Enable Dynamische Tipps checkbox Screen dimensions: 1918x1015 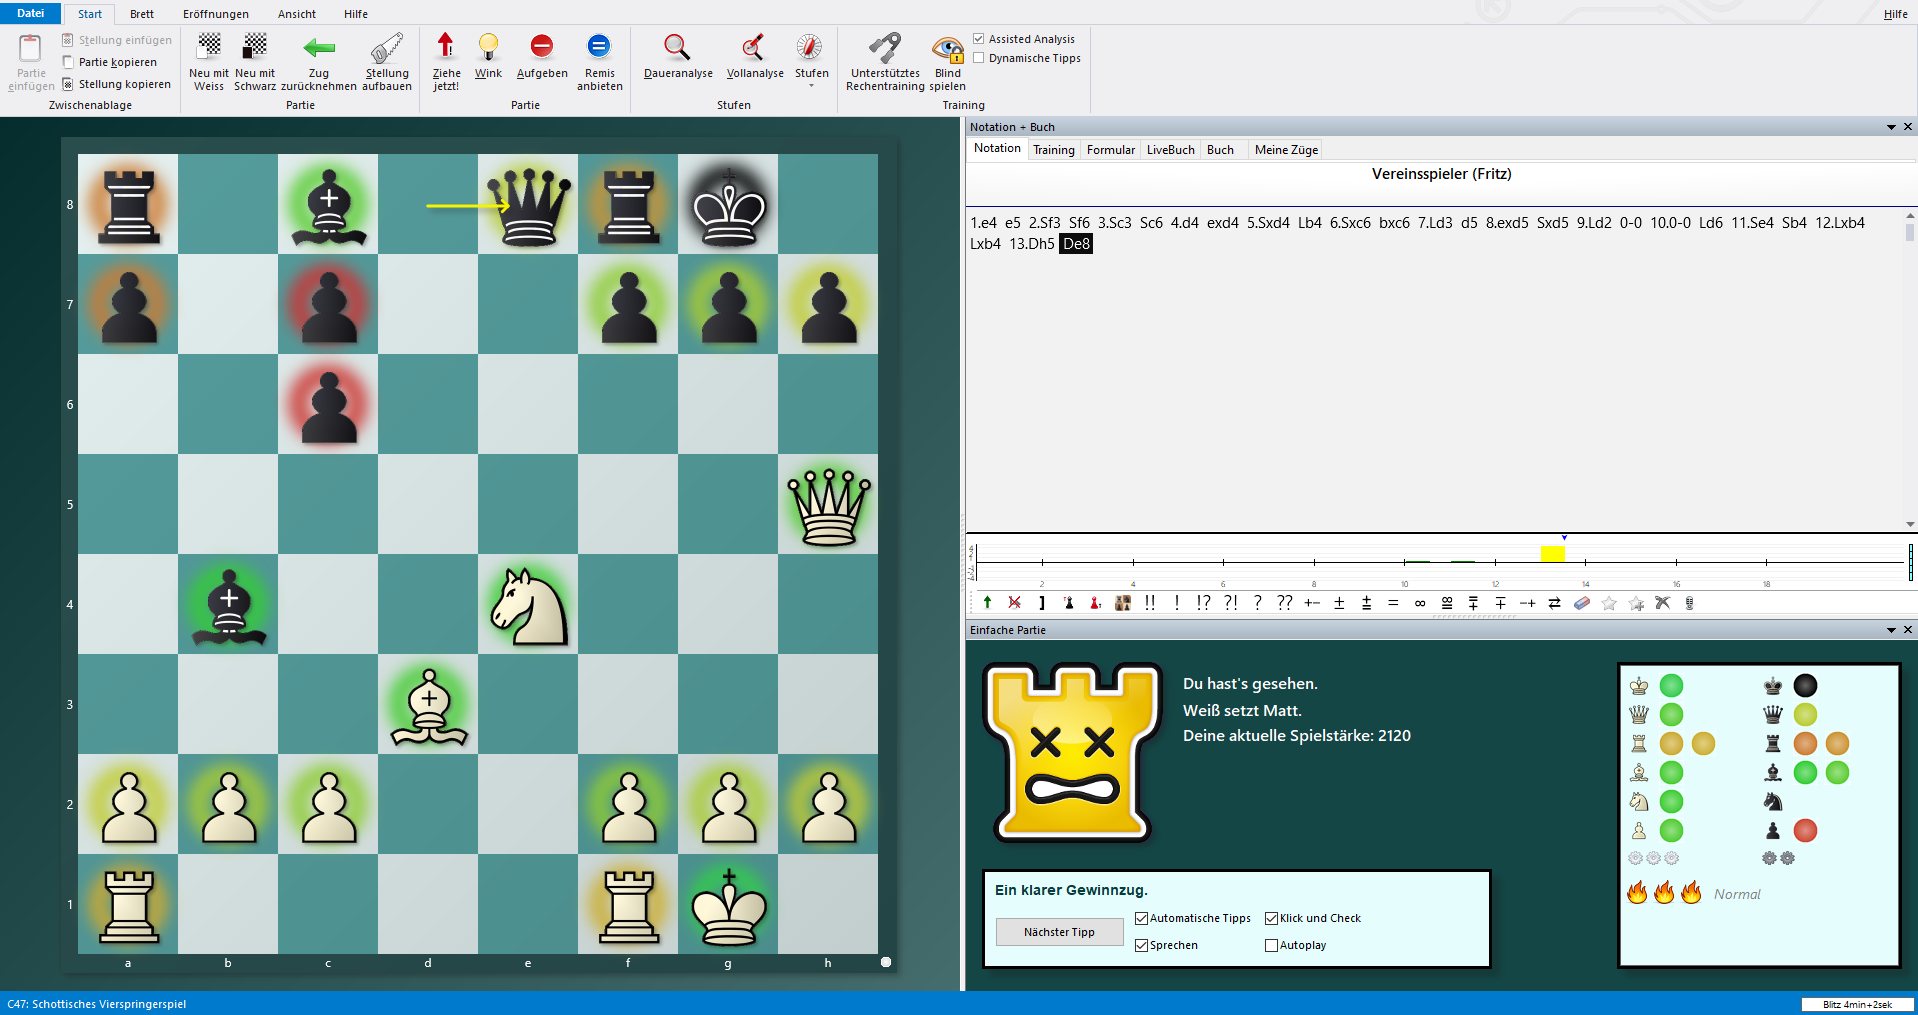(979, 58)
